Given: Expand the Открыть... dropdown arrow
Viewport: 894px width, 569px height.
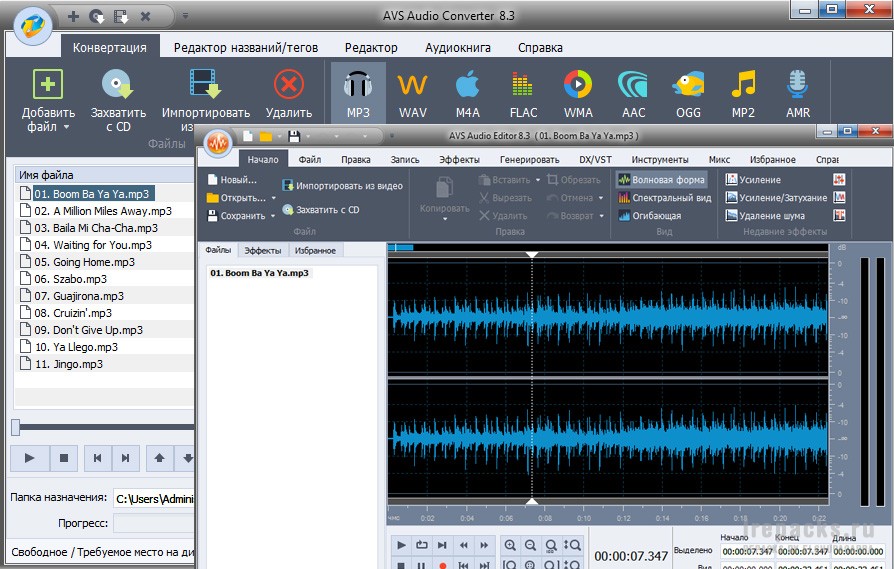Looking at the screenshot, I should pyautogui.click(x=274, y=198).
